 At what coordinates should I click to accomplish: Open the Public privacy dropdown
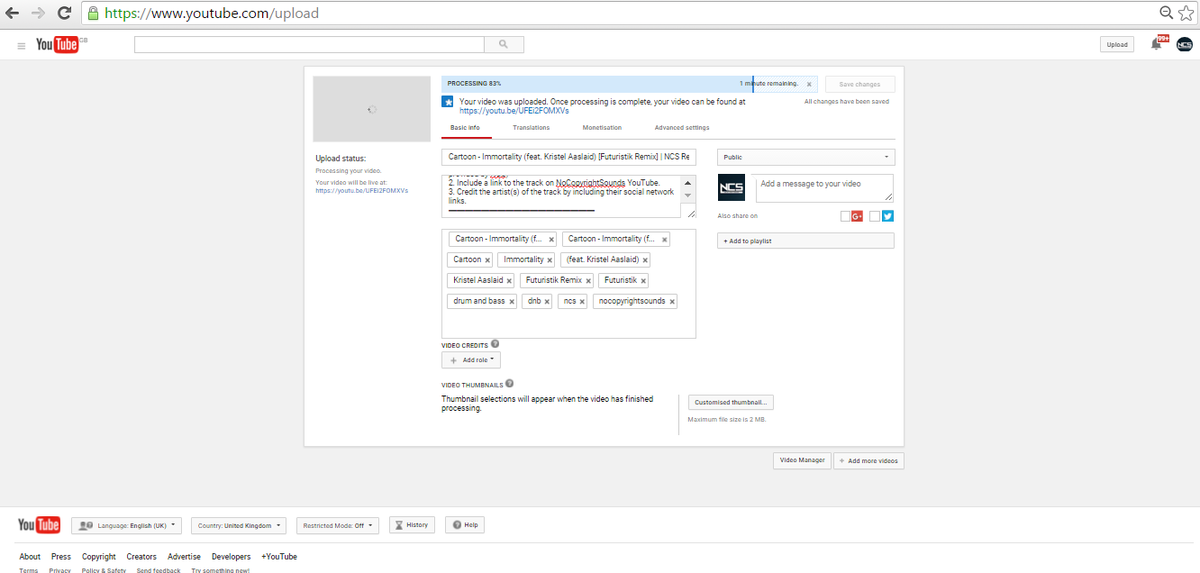tap(806, 157)
